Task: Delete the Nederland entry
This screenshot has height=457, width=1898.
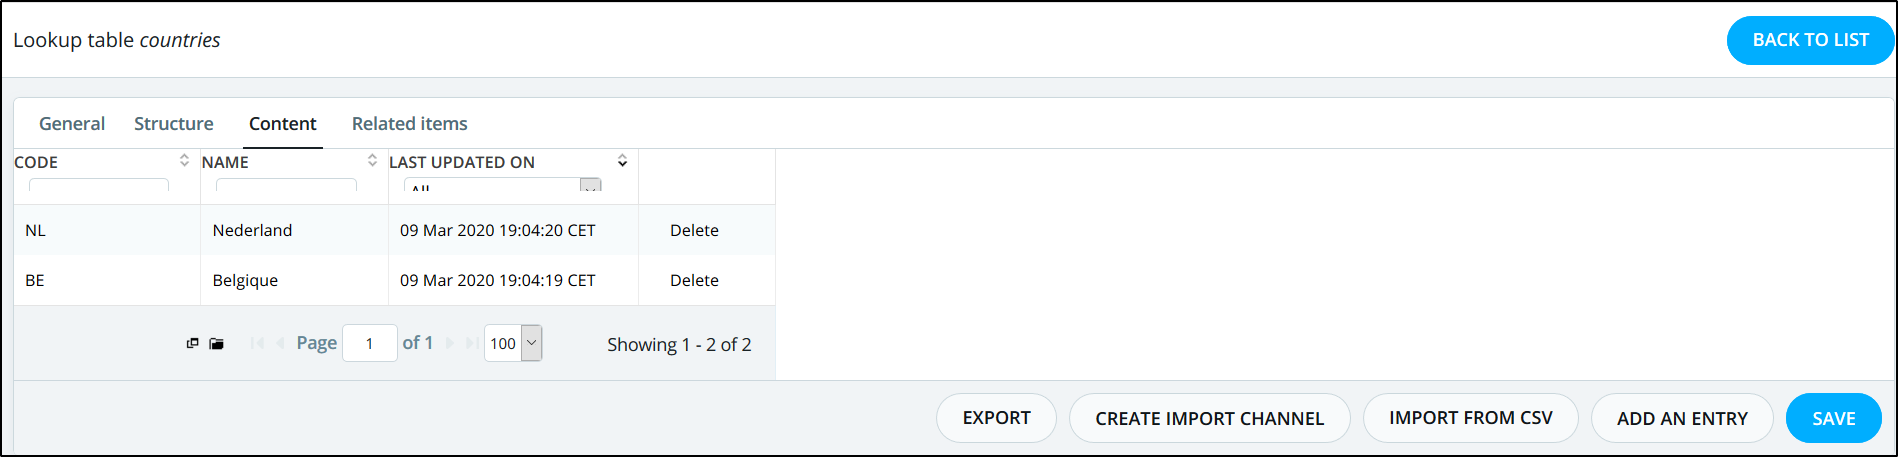Action: (694, 230)
